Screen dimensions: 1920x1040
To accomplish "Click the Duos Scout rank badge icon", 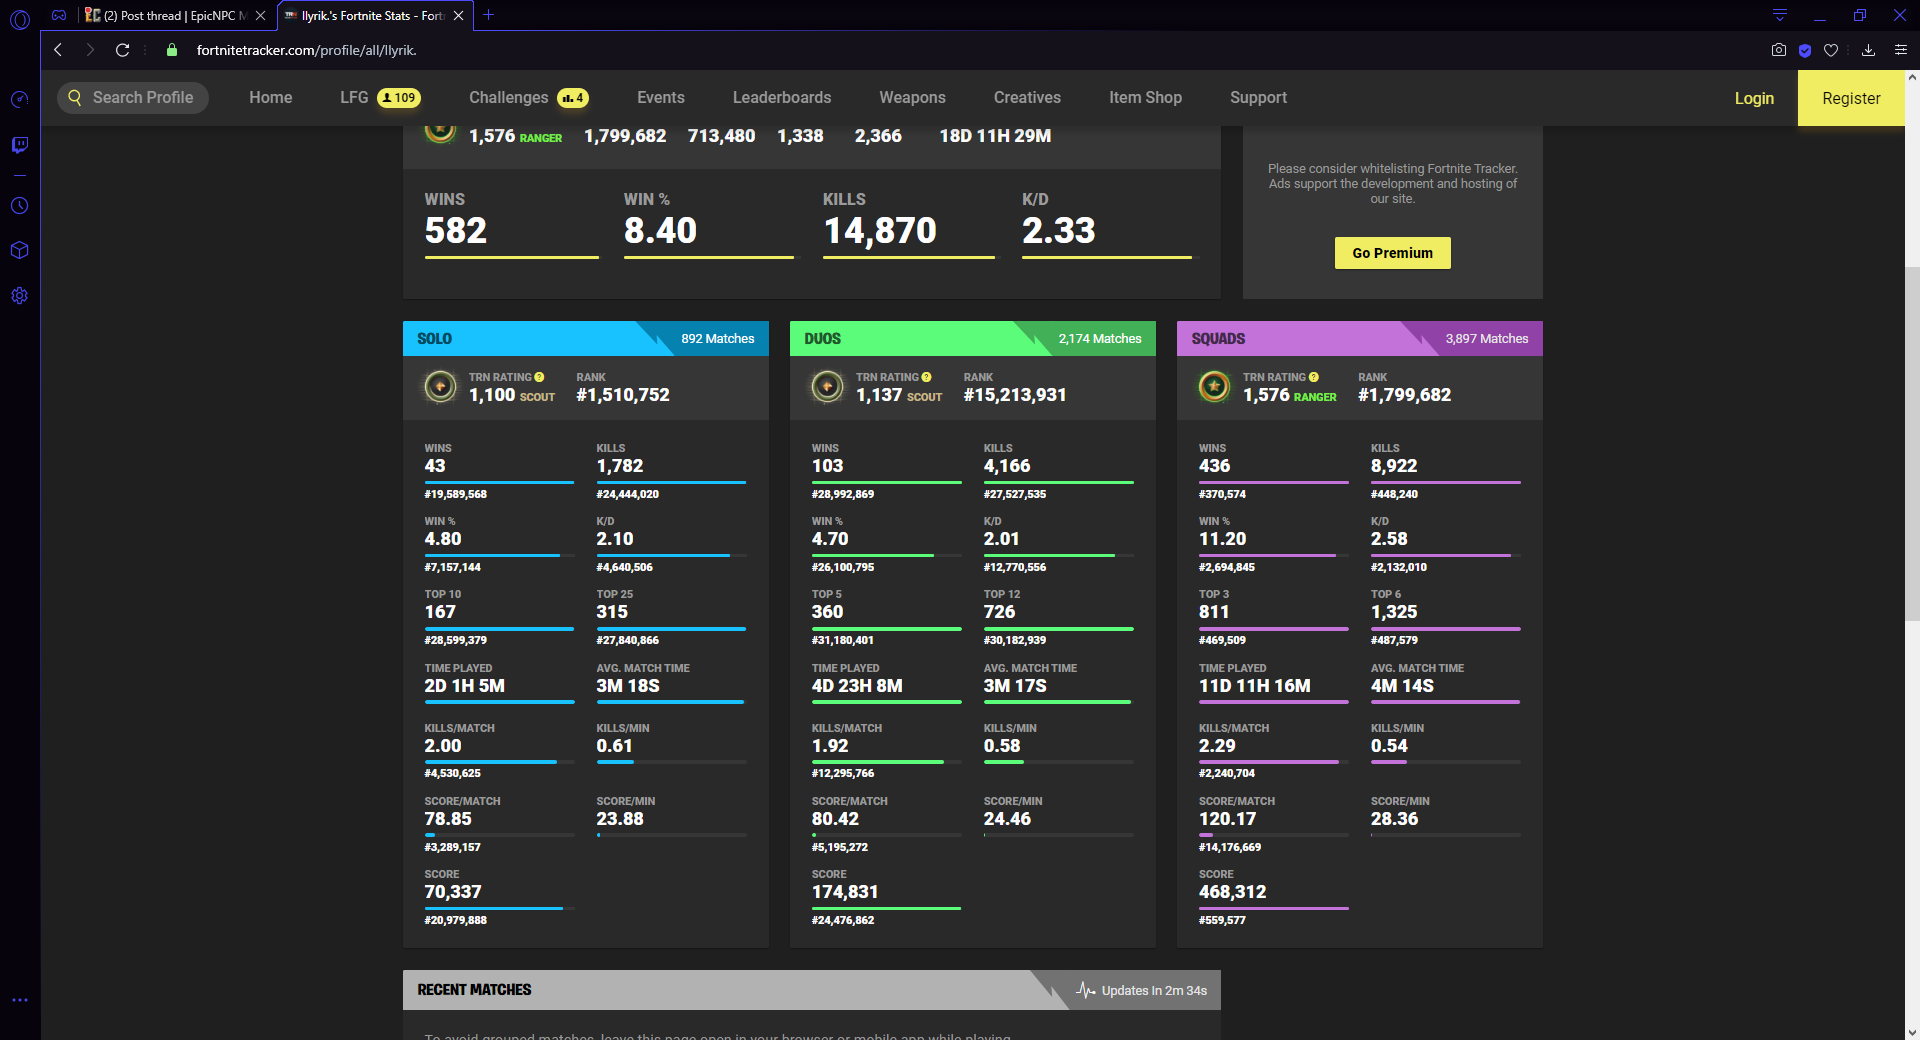I will (827, 386).
